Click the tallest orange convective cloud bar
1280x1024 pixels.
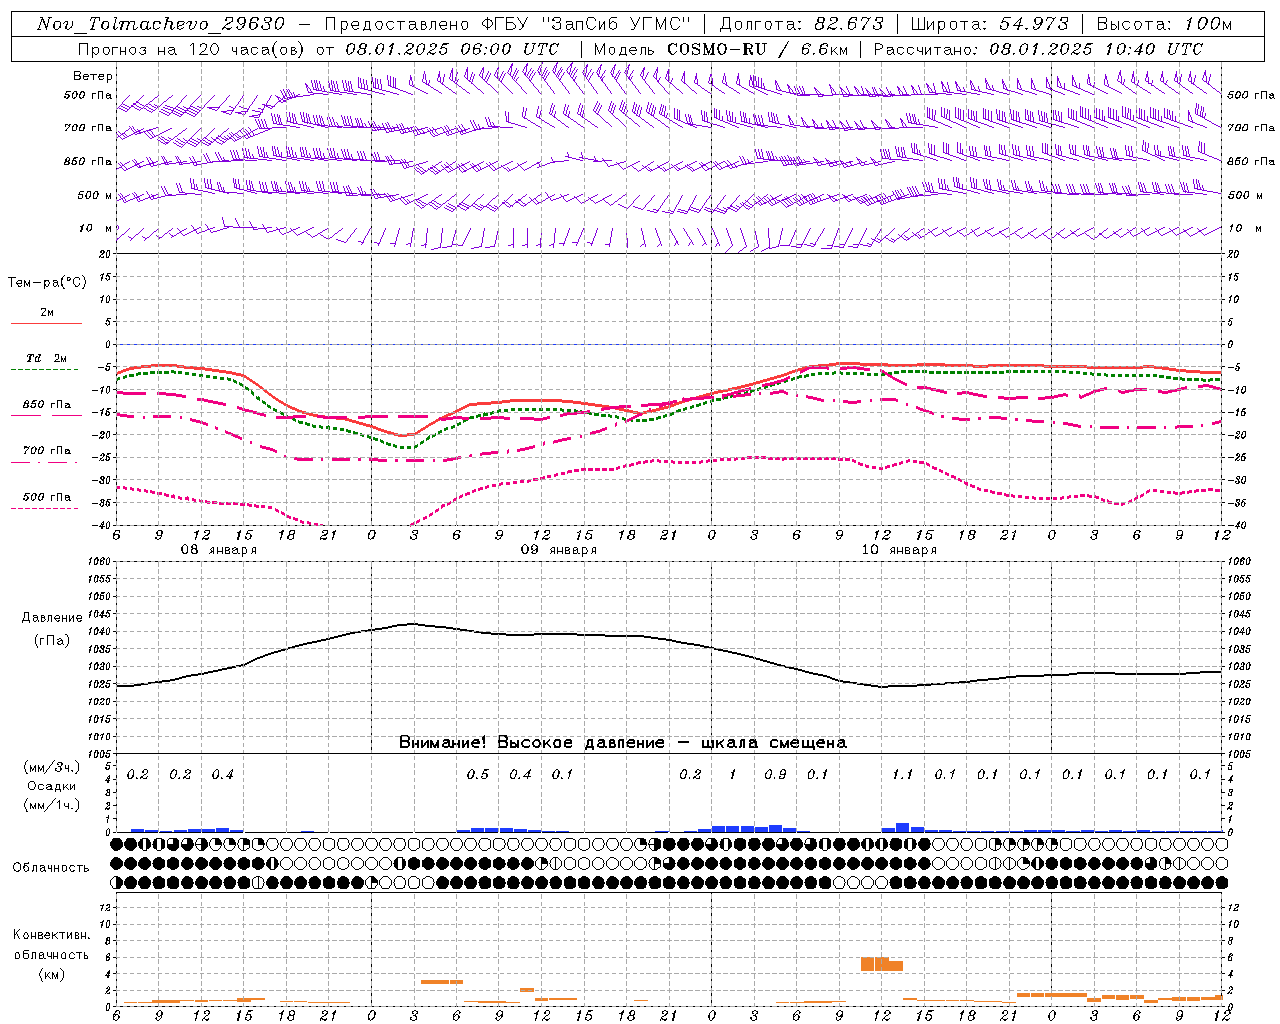(x=882, y=964)
